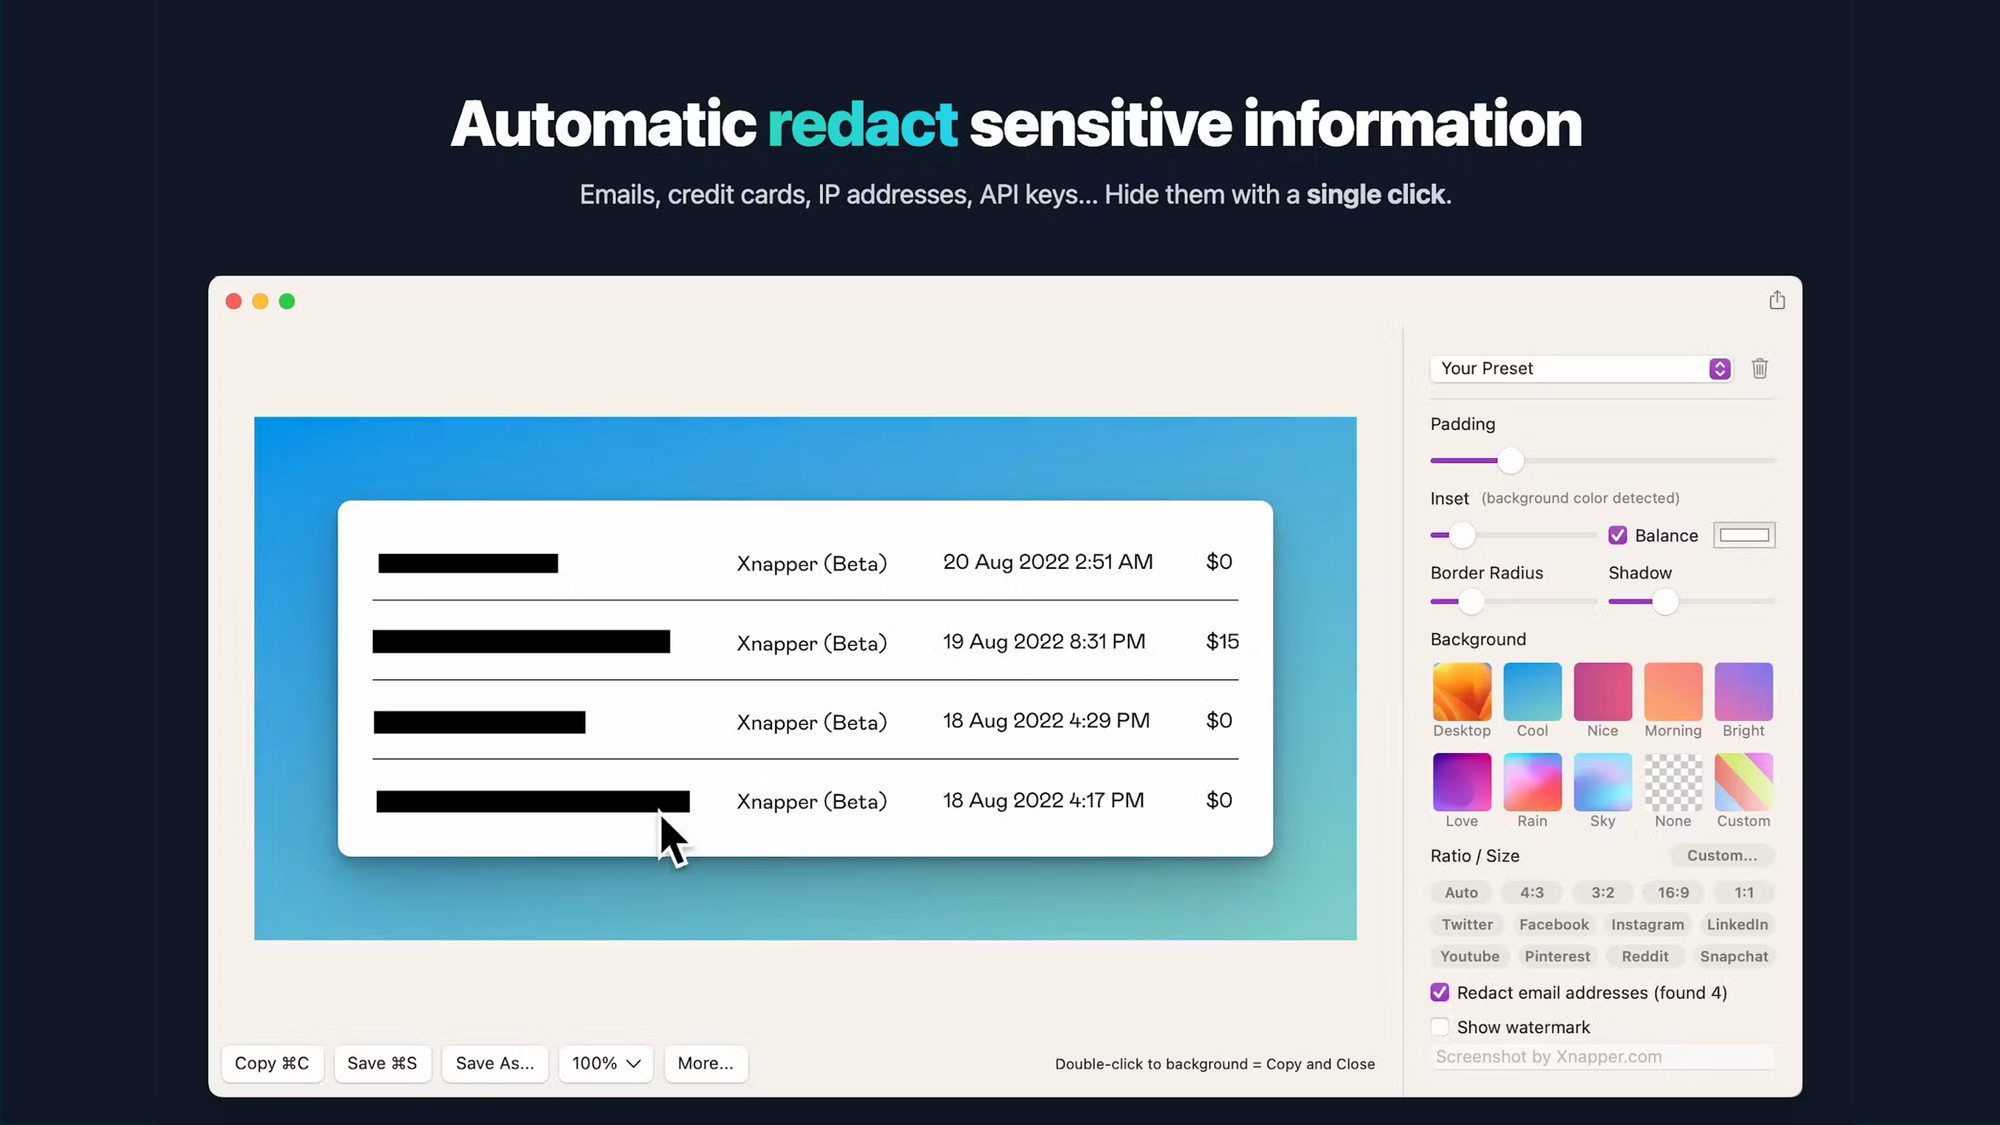Enable the Show watermark option
This screenshot has width=2000, height=1125.
1439,1026
